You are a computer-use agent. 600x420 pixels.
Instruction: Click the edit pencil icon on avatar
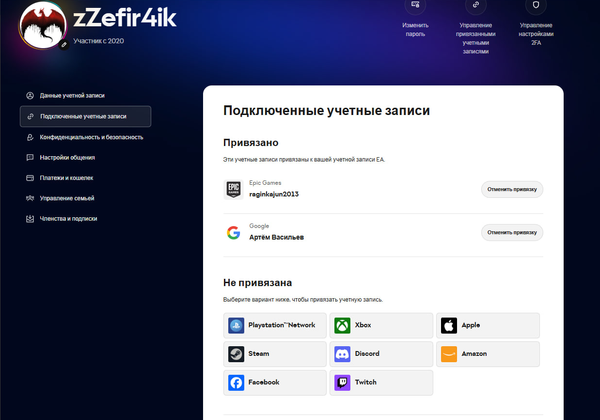point(64,45)
